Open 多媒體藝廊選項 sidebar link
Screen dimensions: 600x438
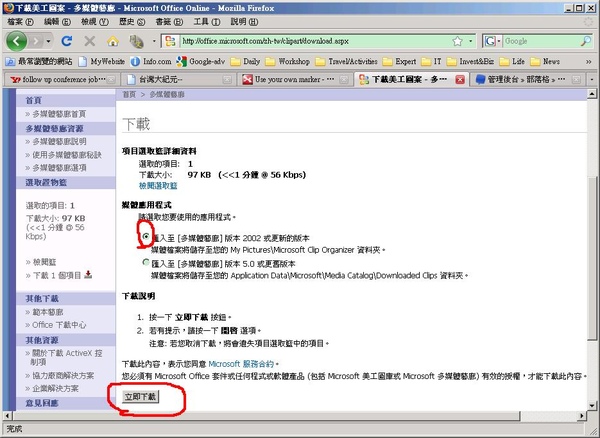(59, 168)
